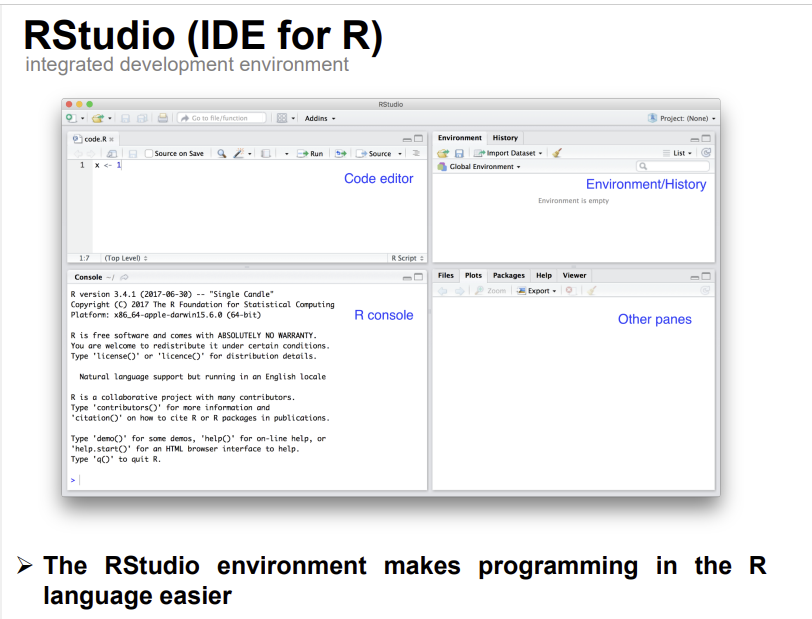Click the editor Save document icon

coord(133,153)
